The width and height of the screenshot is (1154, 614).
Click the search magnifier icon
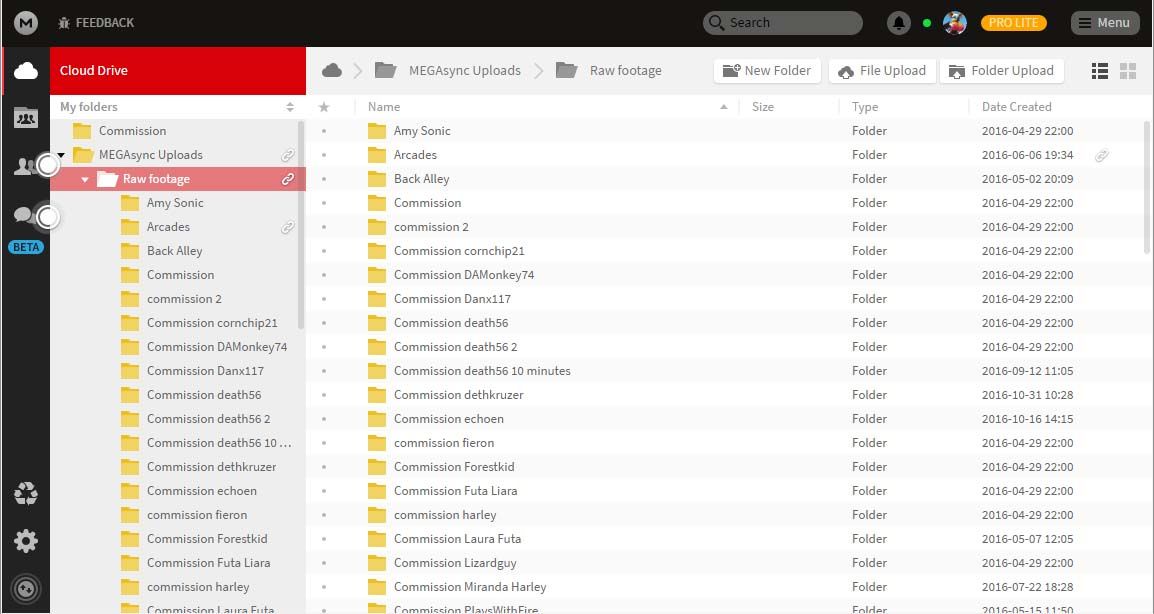[716, 23]
